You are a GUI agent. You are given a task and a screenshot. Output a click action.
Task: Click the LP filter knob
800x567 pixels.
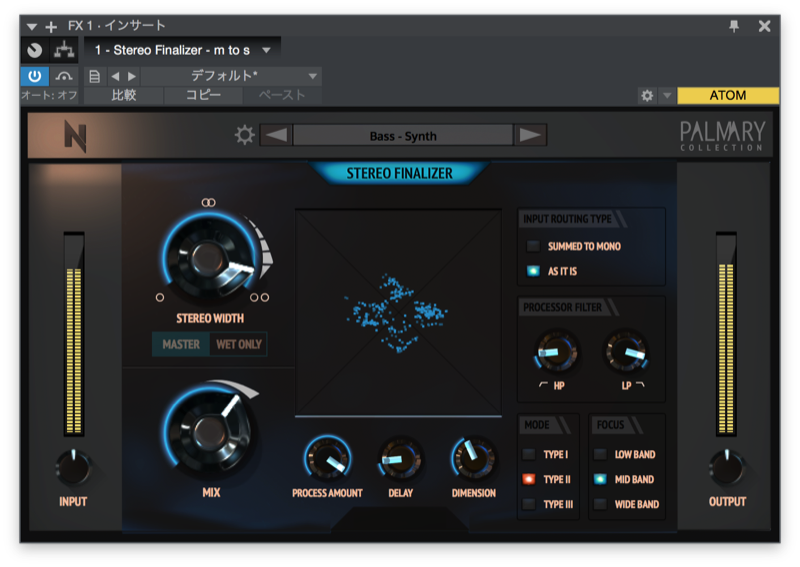tap(627, 352)
